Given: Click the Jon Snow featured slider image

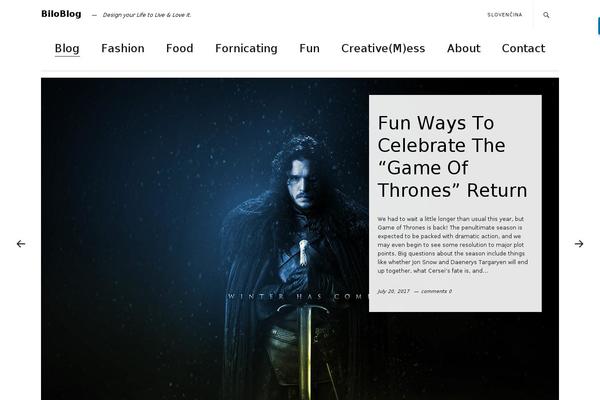Looking at the screenshot, I should pos(205,239).
